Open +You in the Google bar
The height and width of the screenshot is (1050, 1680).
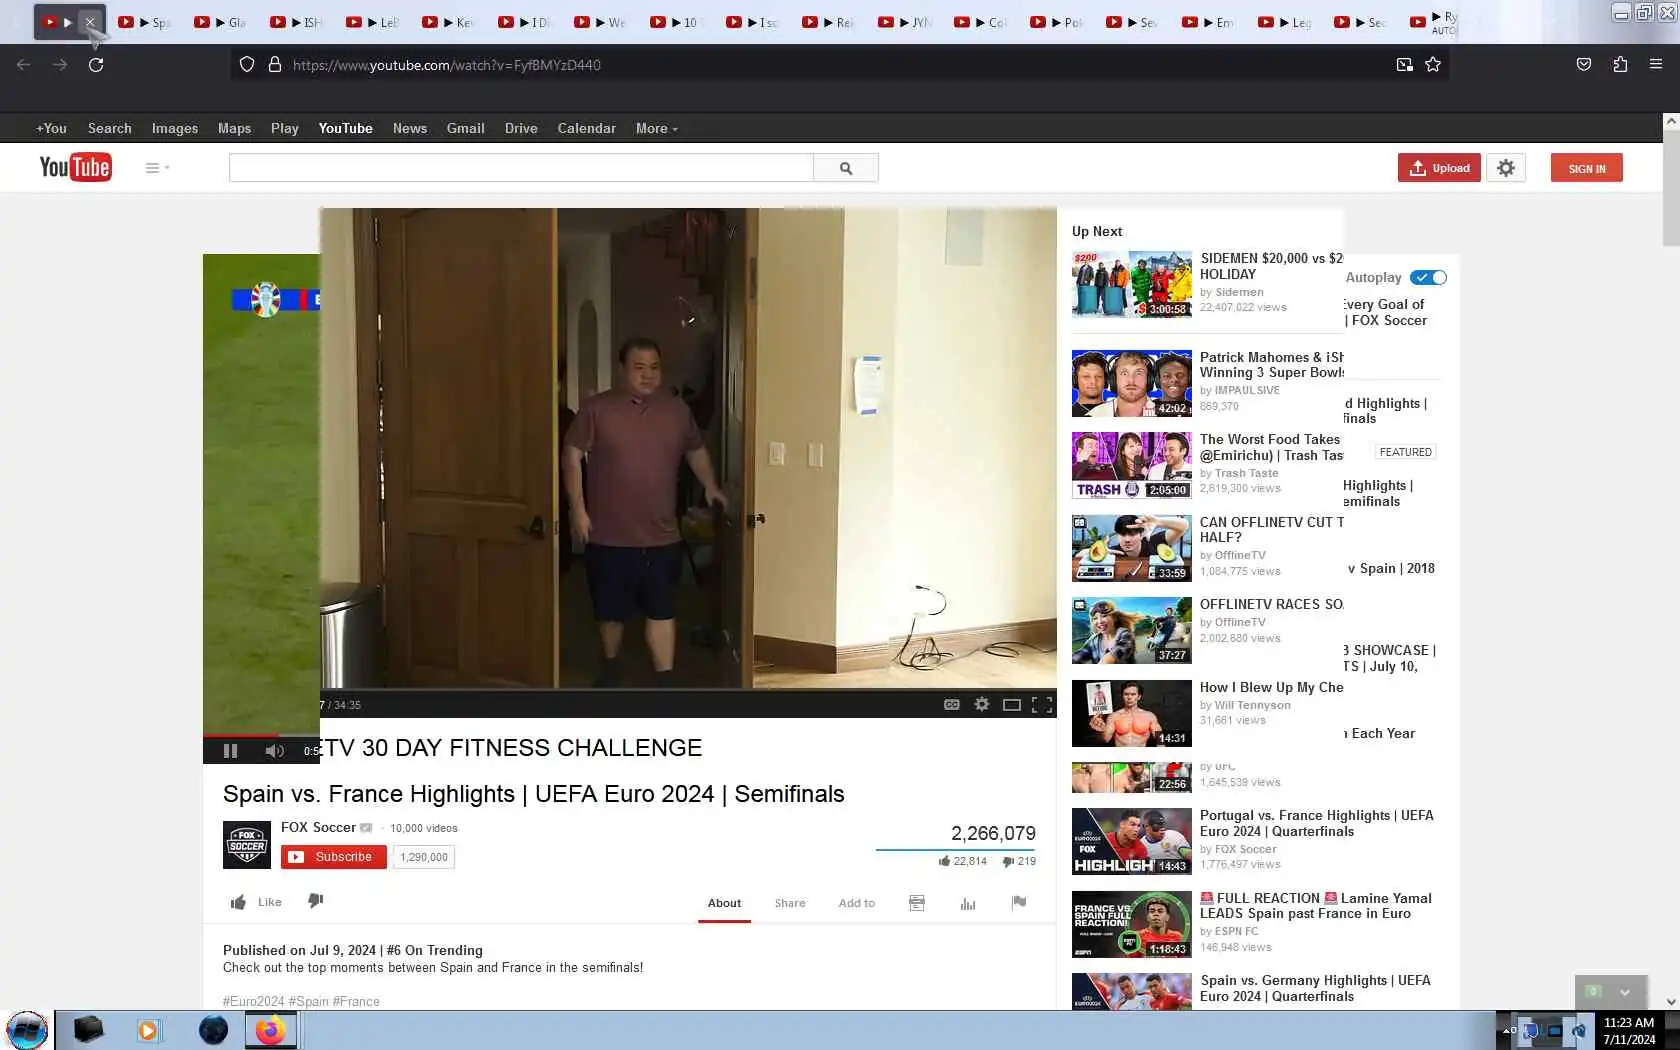pyautogui.click(x=51, y=128)
